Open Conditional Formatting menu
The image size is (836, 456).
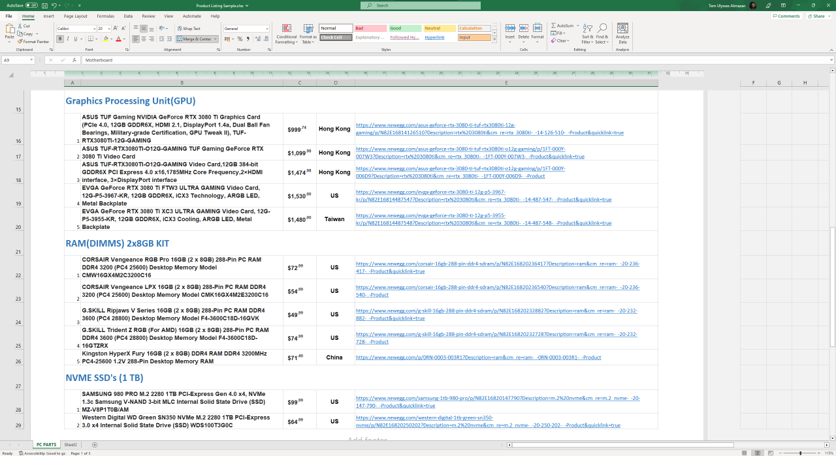tap(286, 34)
